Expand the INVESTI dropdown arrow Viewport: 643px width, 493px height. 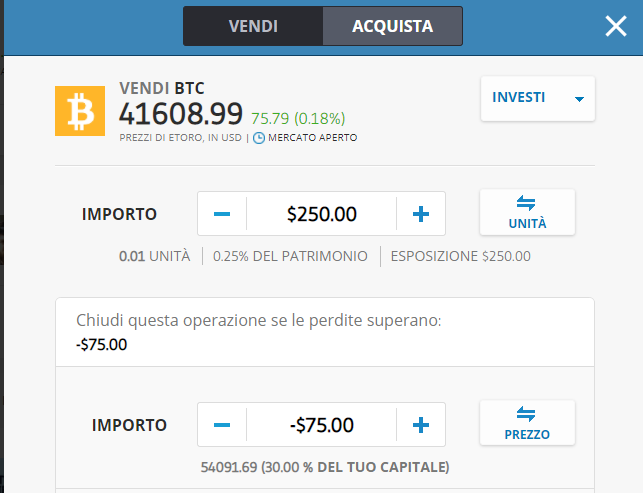coord(579,99)
